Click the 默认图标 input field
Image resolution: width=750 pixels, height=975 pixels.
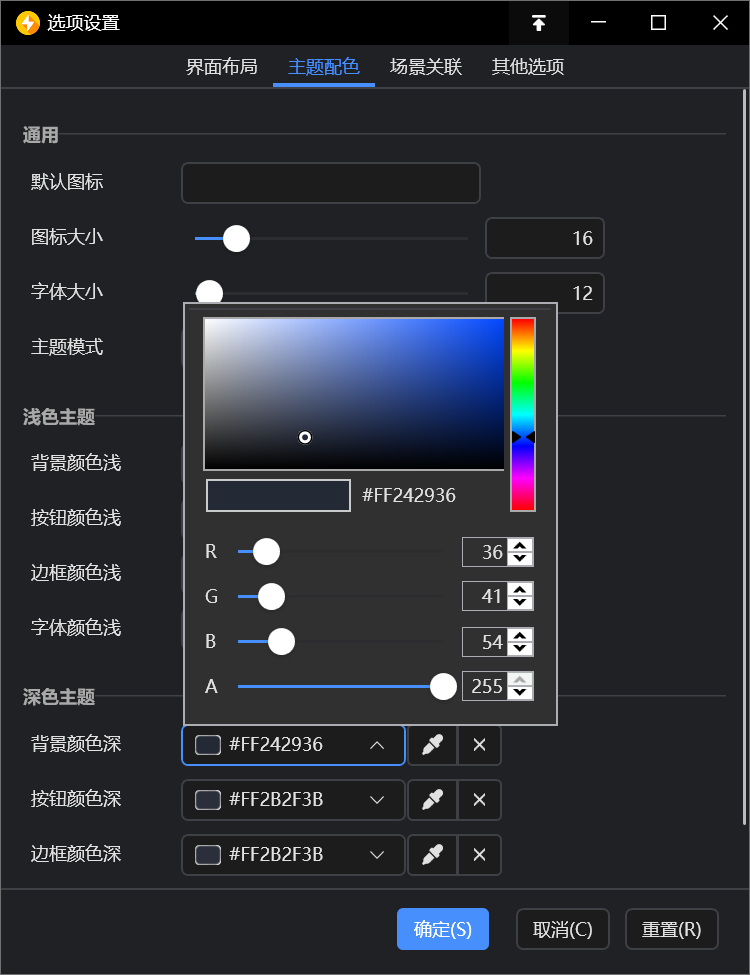(330, 183)
